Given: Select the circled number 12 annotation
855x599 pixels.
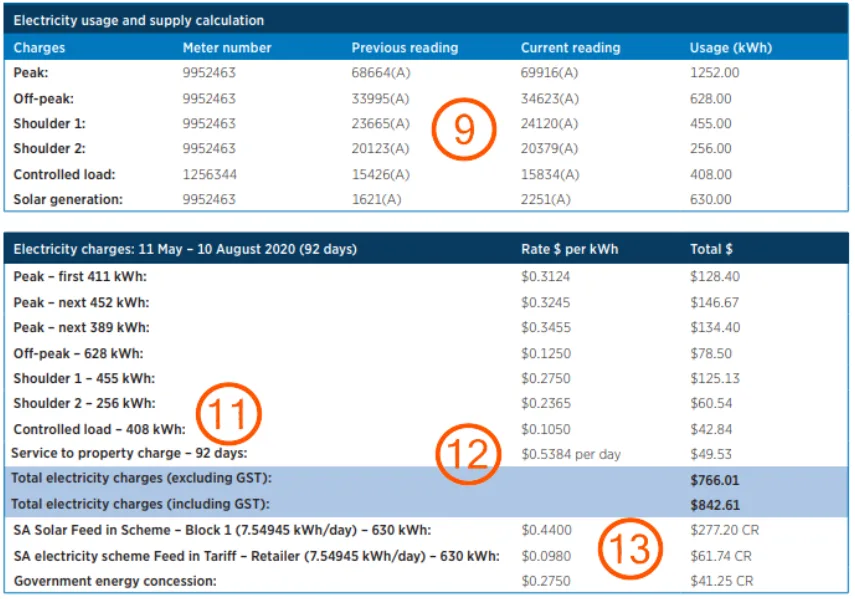Looking at the screenshot, I should tap(467, 455).
